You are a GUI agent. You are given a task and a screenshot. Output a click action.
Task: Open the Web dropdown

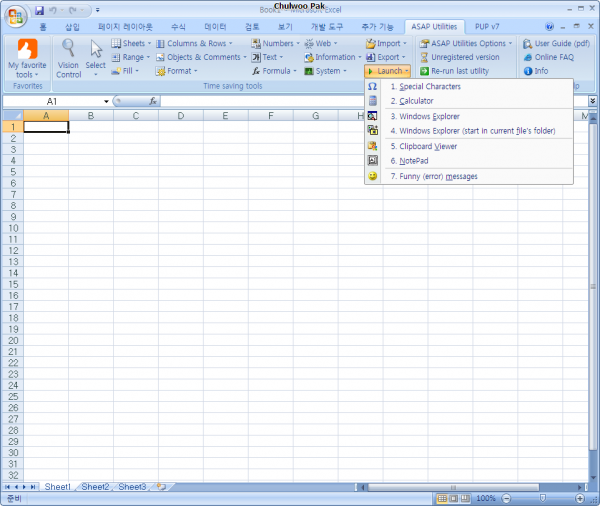tap(321, 43)
